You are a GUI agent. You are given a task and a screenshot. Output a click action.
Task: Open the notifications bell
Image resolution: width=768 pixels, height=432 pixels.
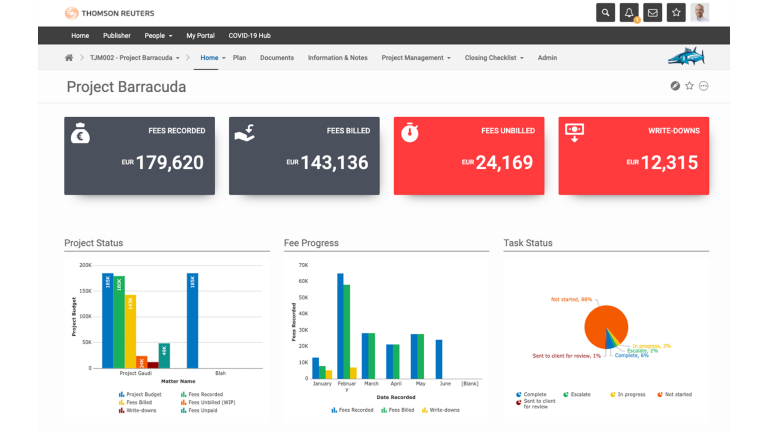coord(629,13)
